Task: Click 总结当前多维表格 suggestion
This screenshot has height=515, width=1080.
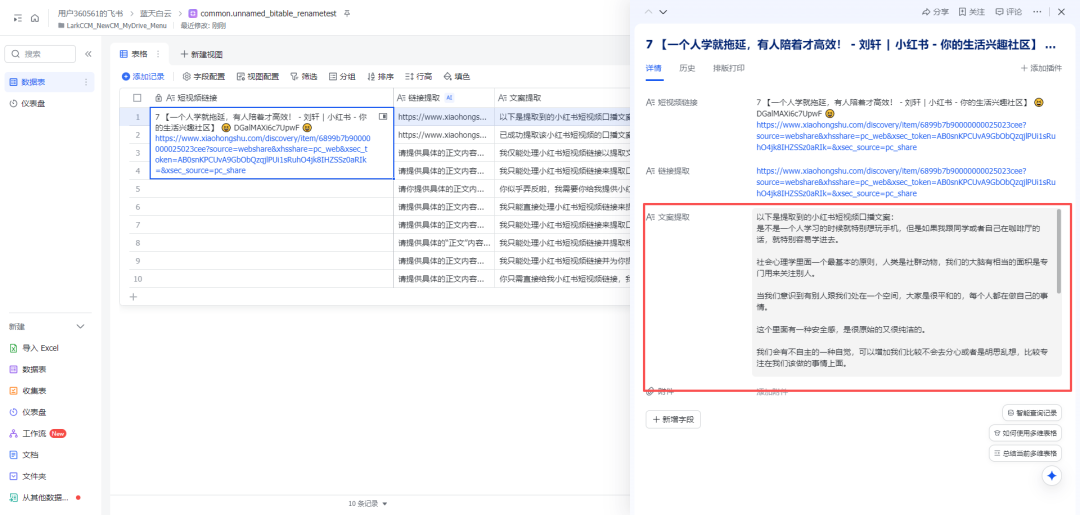Action: coord(1026,453)
